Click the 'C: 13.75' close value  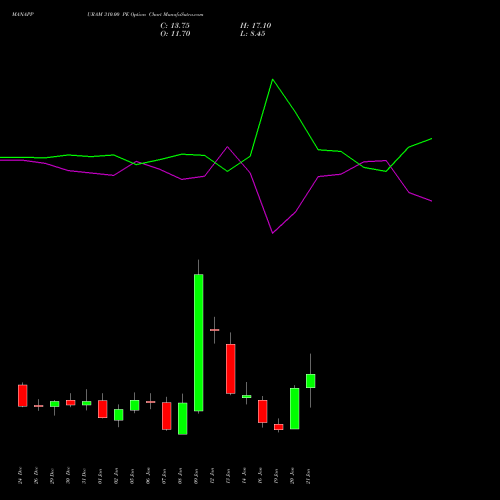point(175,26)
